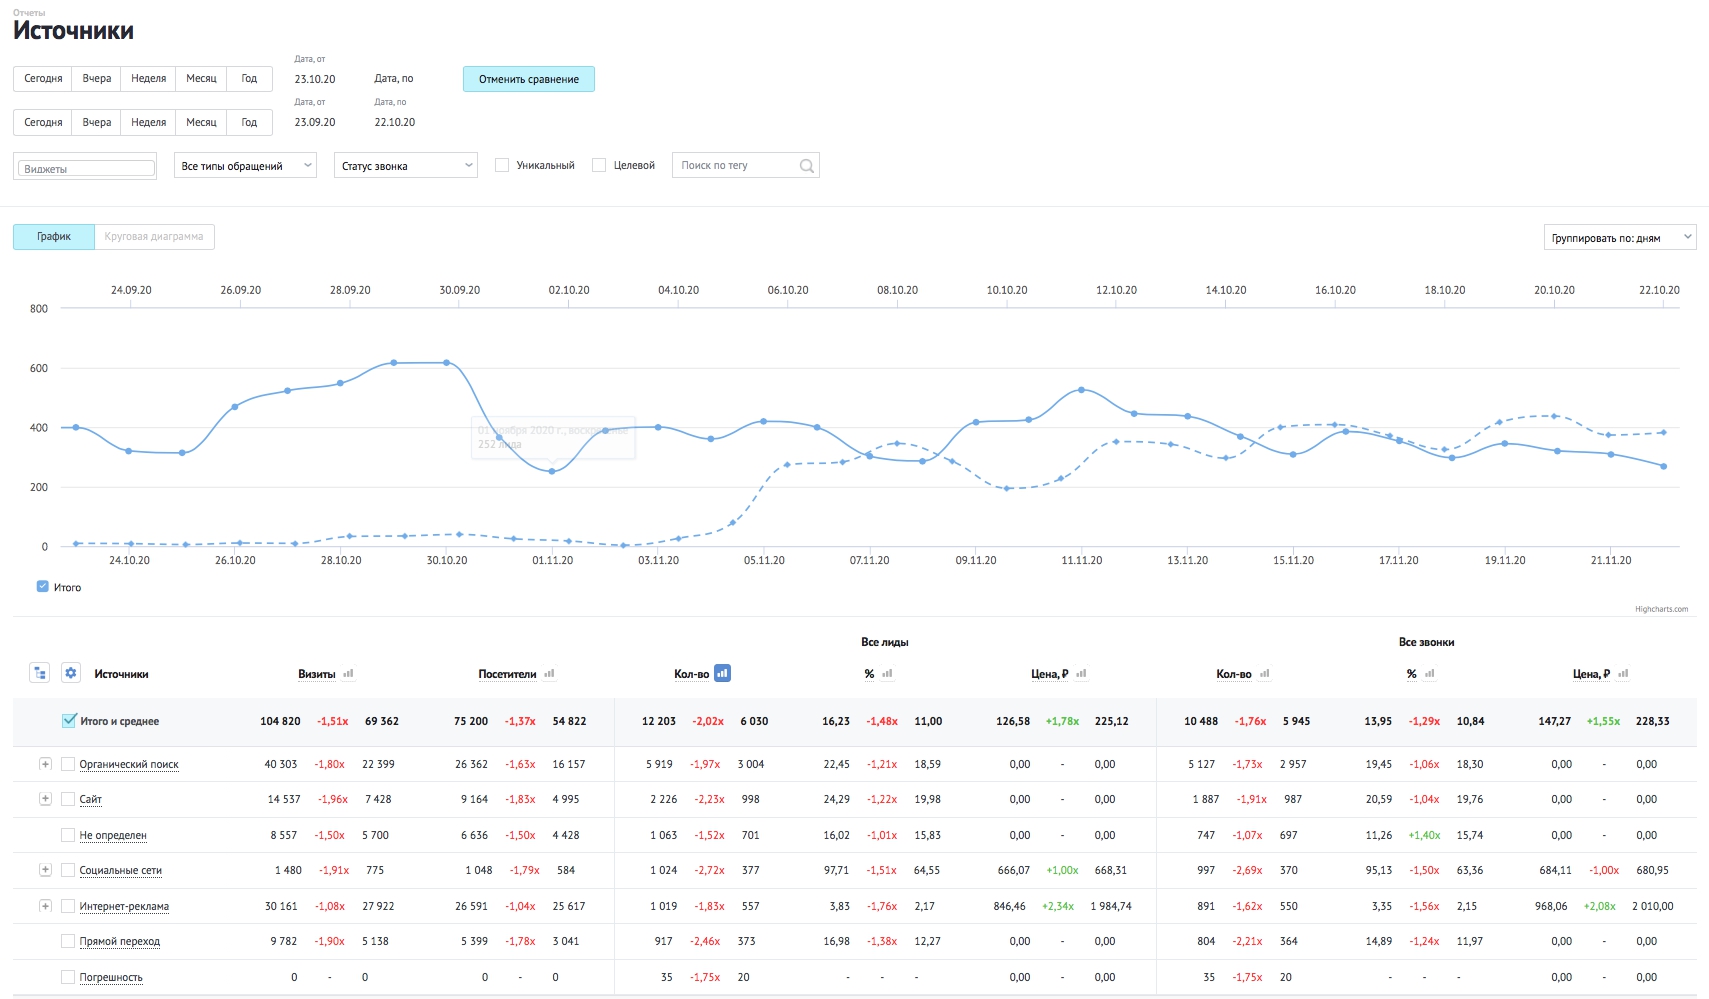The image size is (1709, 999).
Task: Click chart icon next to Посетители column
Action: 549,674
